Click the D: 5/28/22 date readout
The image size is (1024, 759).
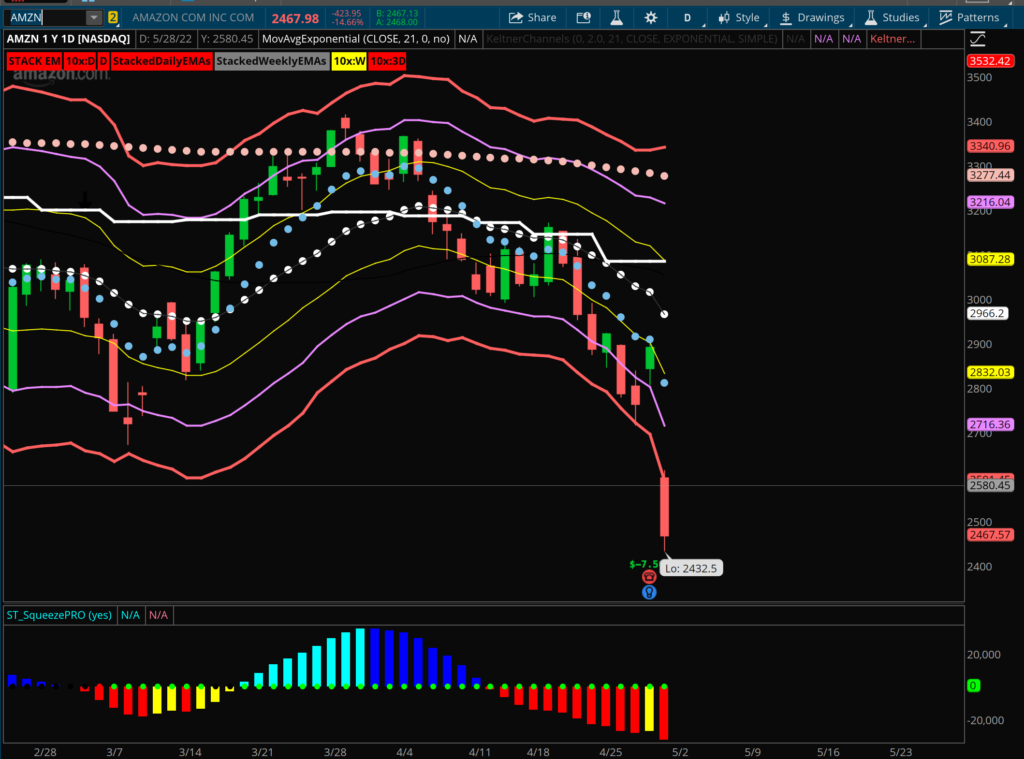click(166, 39)
